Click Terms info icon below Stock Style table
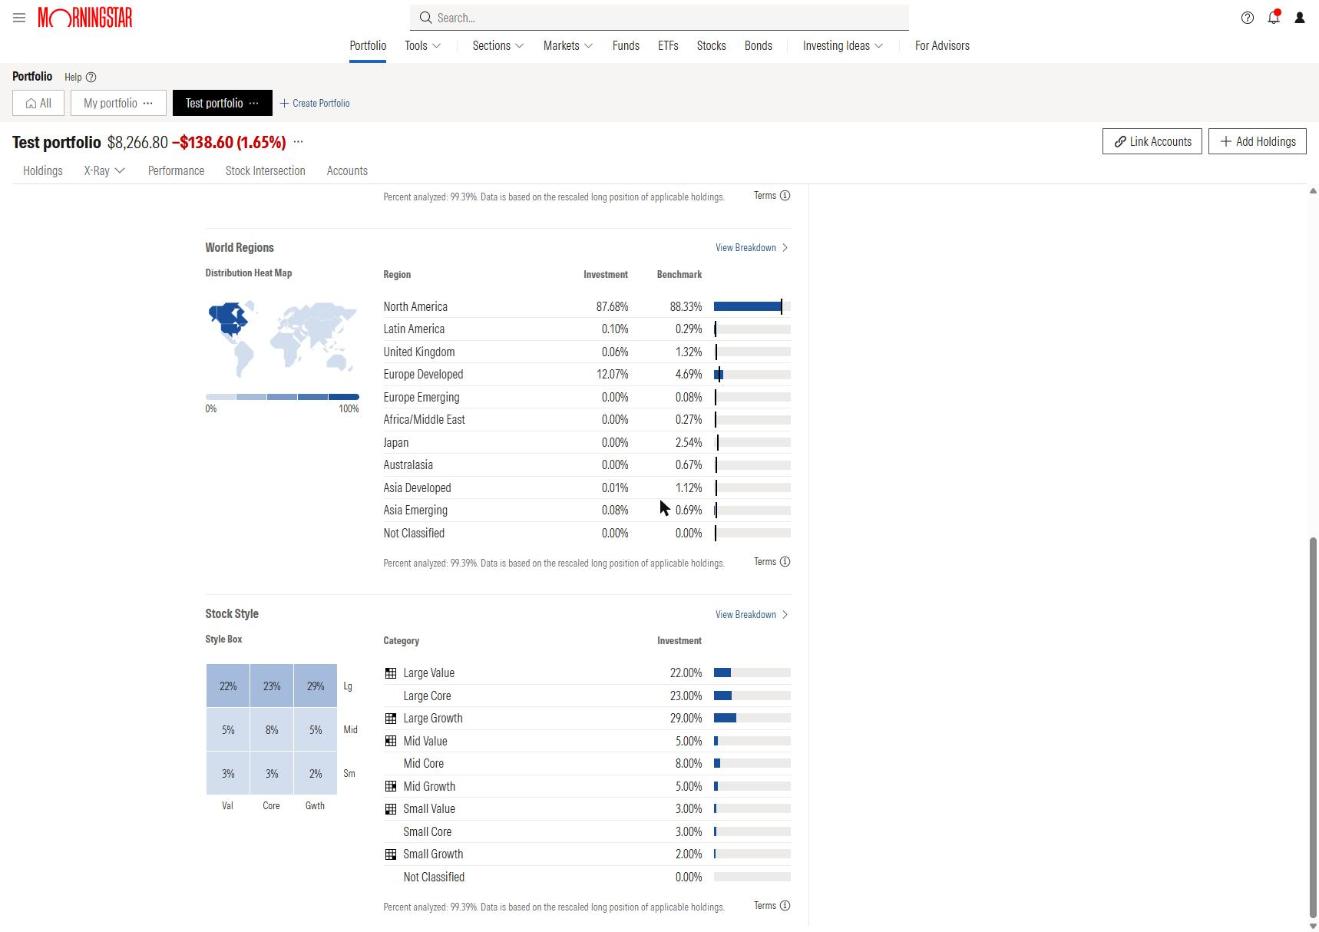Screen dimensions: 1319x932 (785, 906)
